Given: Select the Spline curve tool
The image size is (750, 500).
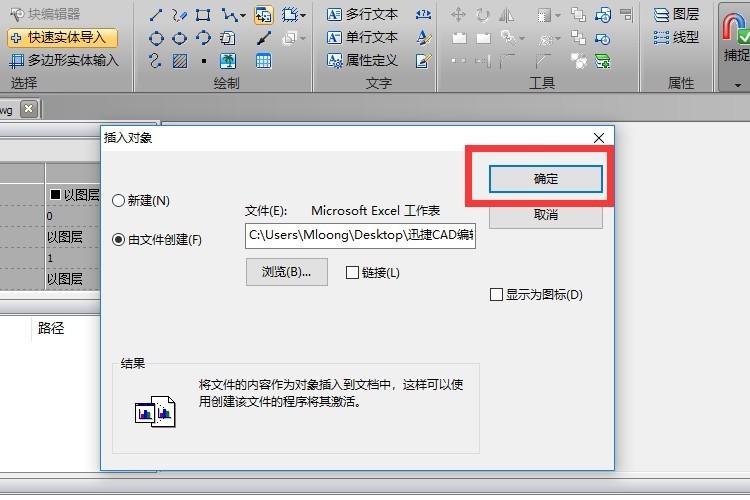Looking at the screenshot, I should pos(155,61).
